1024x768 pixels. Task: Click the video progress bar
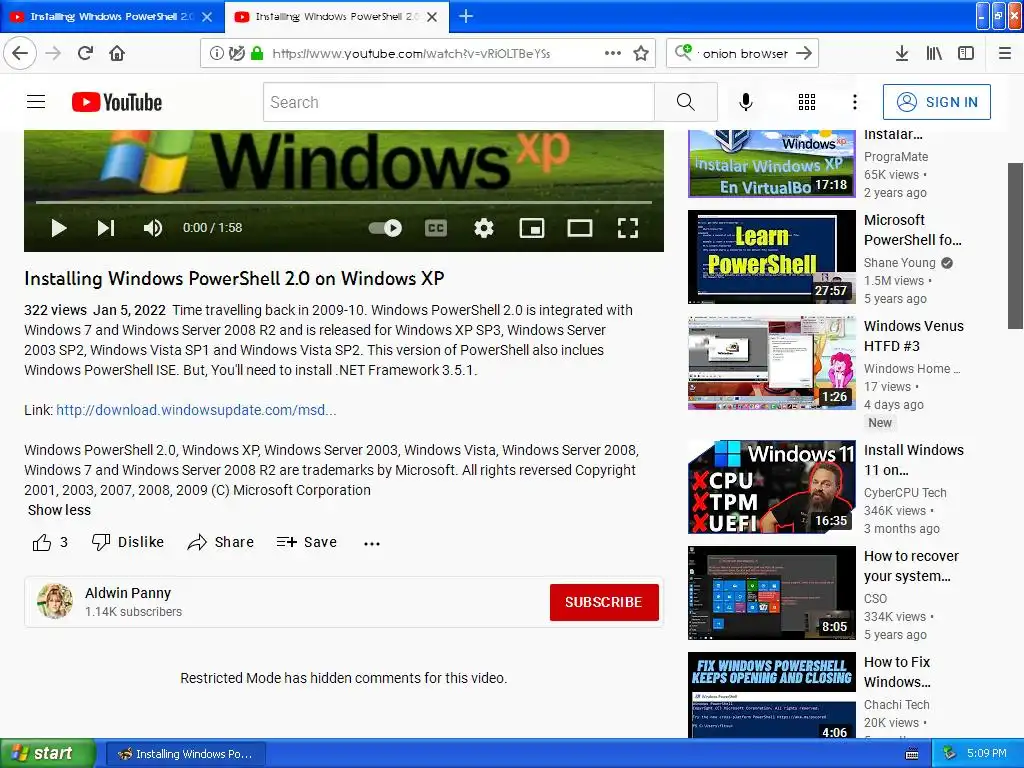click(344, 202)
